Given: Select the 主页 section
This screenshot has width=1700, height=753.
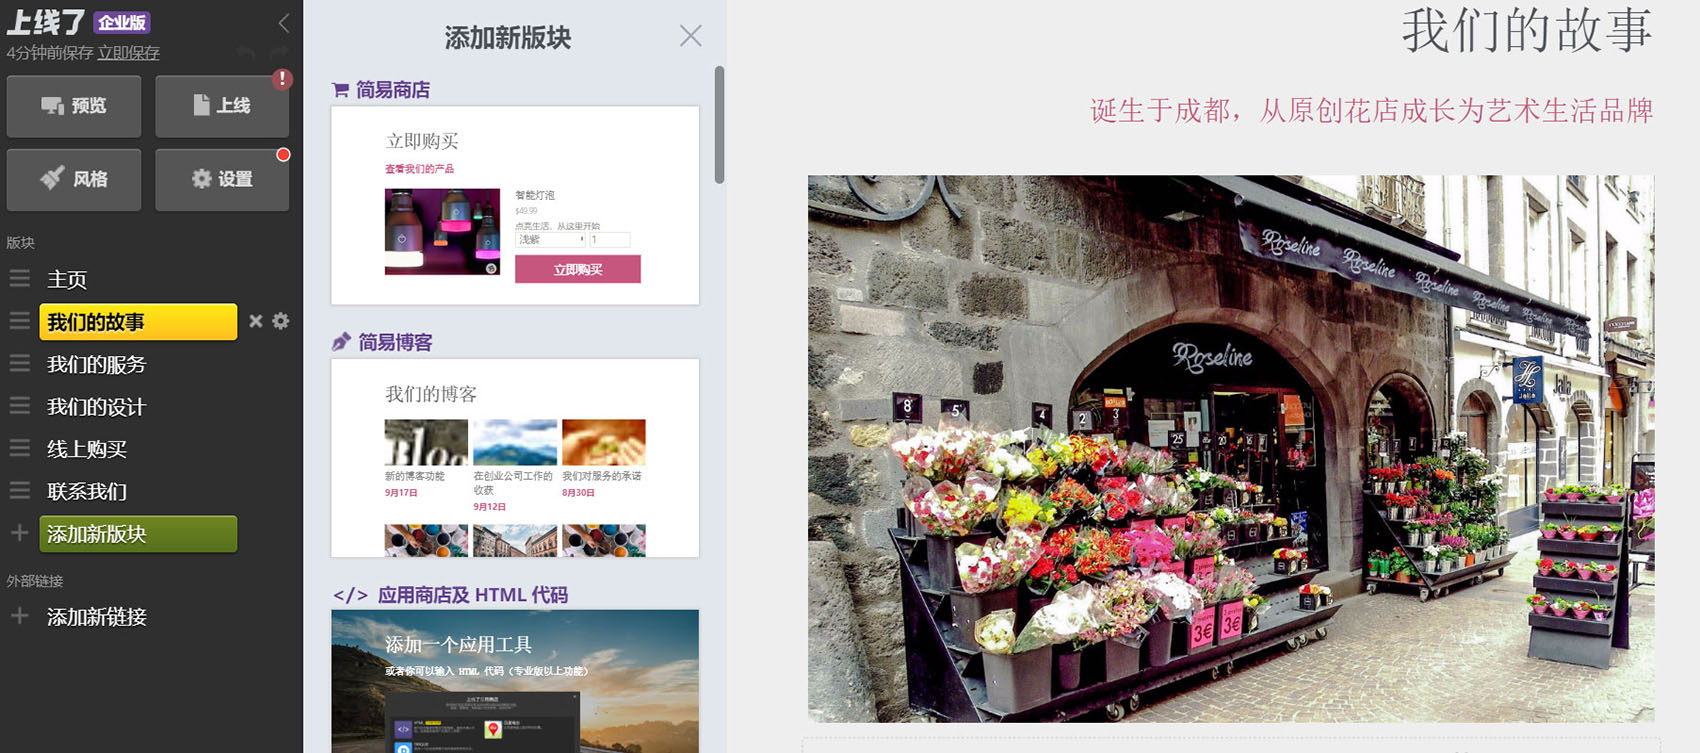Looking at the screenshot, I should 67,280.
